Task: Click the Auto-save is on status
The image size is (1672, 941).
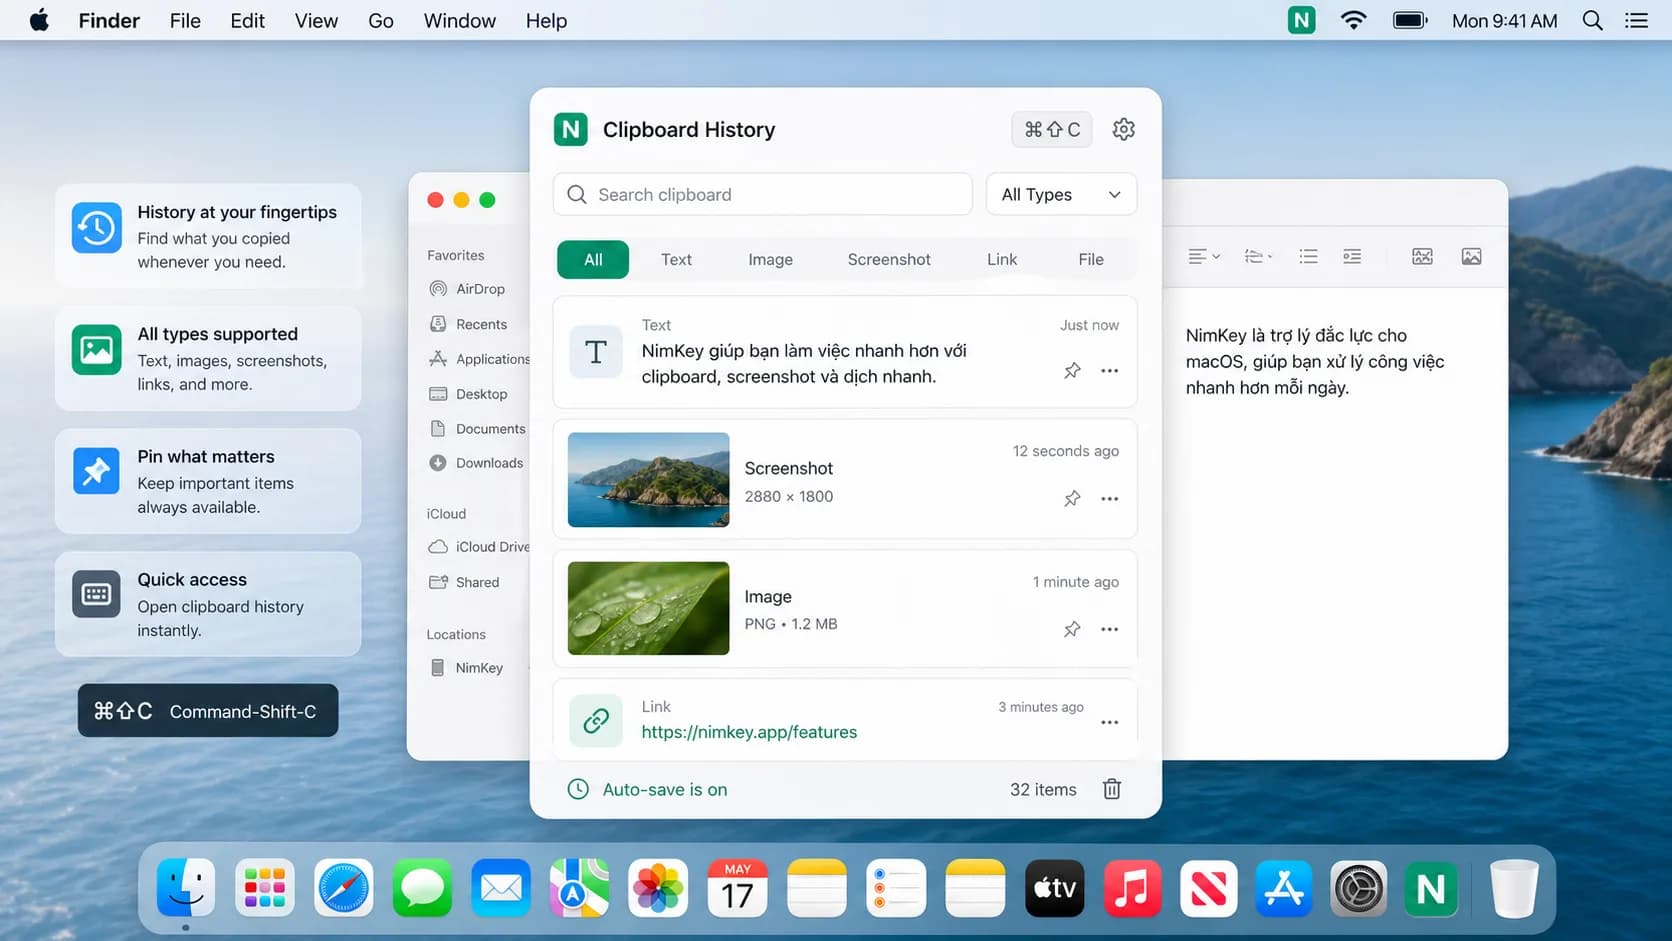Action: (x=647, y=789)
